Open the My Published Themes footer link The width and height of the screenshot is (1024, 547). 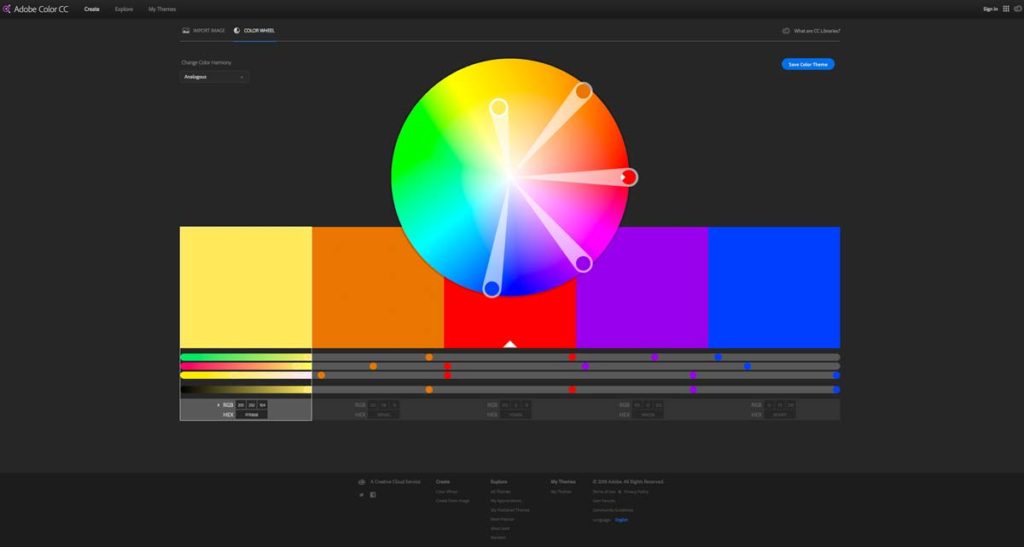510,510
